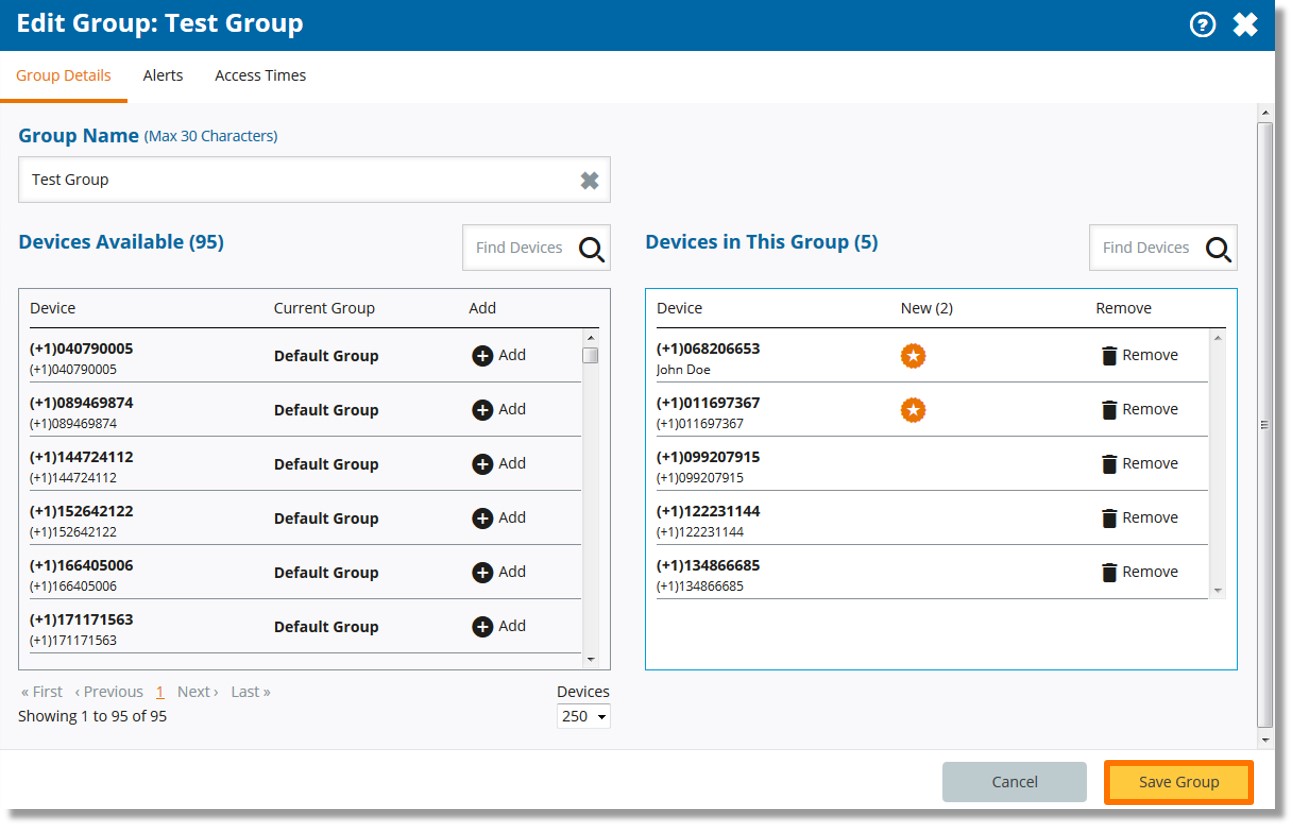The height and width of the screenshot is (827, 1293).
Task: Select page 1 in pagination
Action: tap(160, 692)
